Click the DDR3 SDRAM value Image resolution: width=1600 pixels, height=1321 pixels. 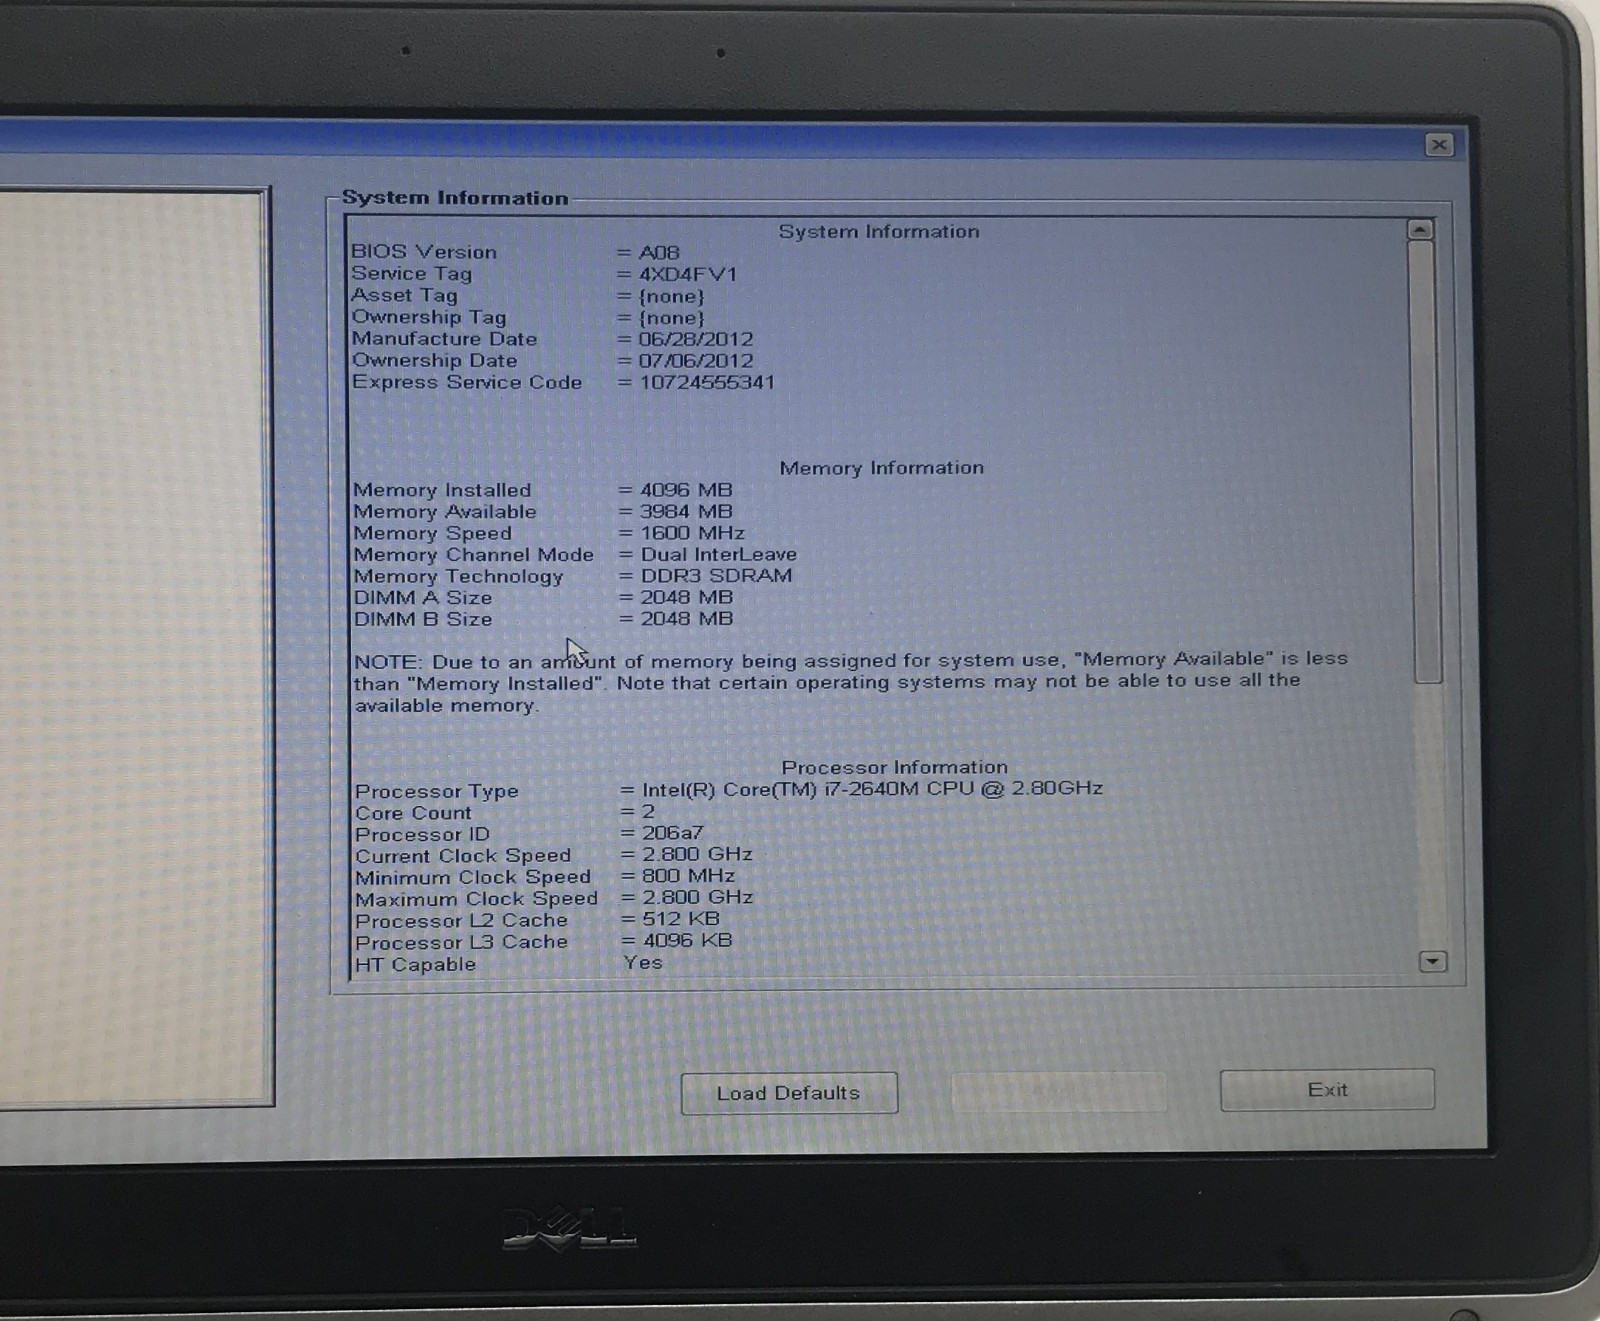coord(717,576)
